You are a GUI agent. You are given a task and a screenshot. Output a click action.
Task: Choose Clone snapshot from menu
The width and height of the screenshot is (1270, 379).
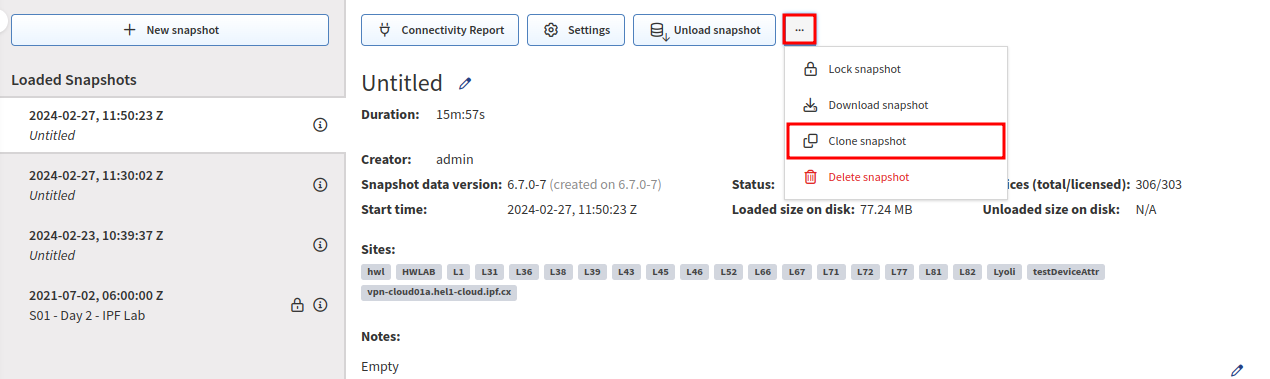pyautogui.click(x=896, y=141)
